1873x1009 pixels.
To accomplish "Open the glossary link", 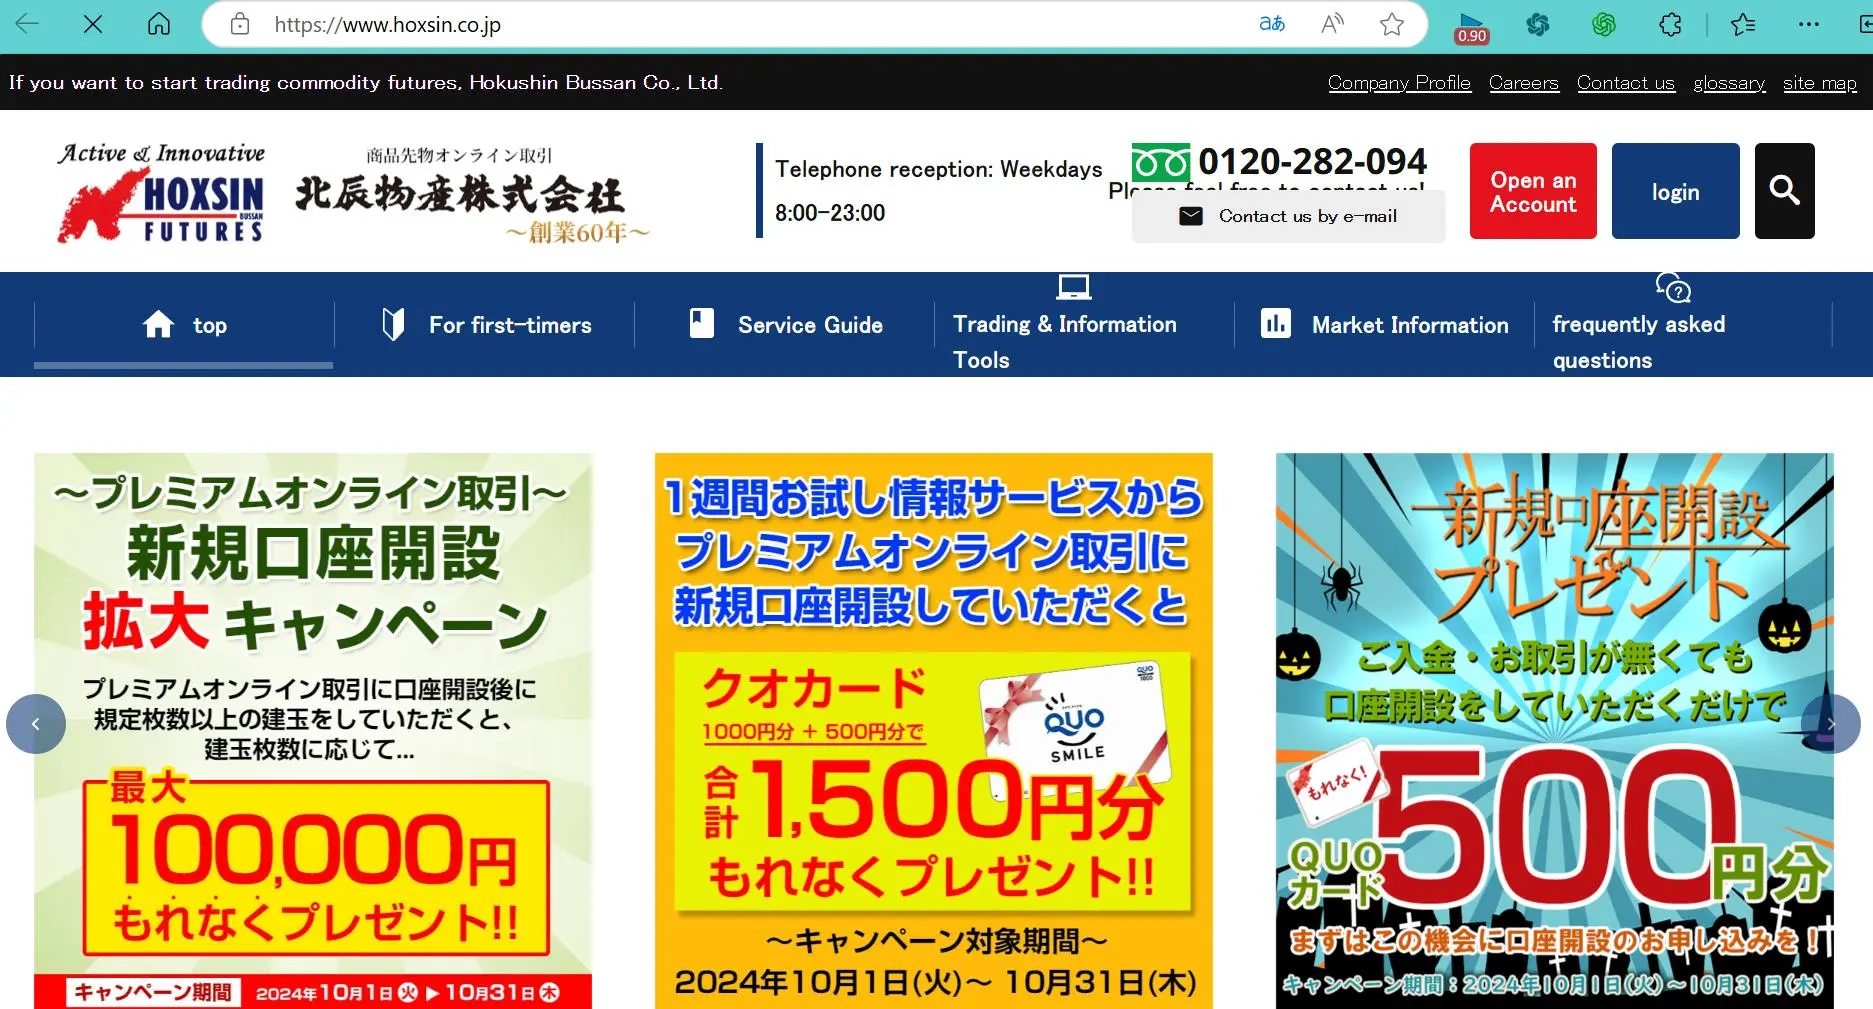I will point(1729,83).
